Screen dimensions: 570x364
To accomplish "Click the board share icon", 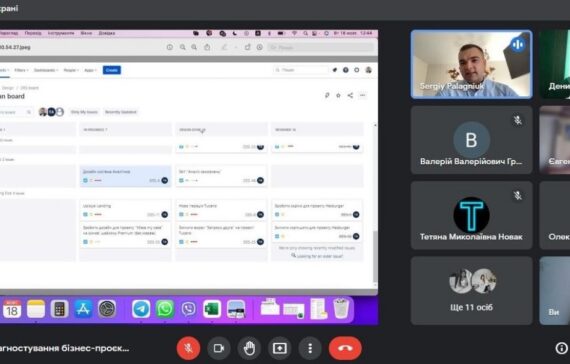I will coord(350,95).
